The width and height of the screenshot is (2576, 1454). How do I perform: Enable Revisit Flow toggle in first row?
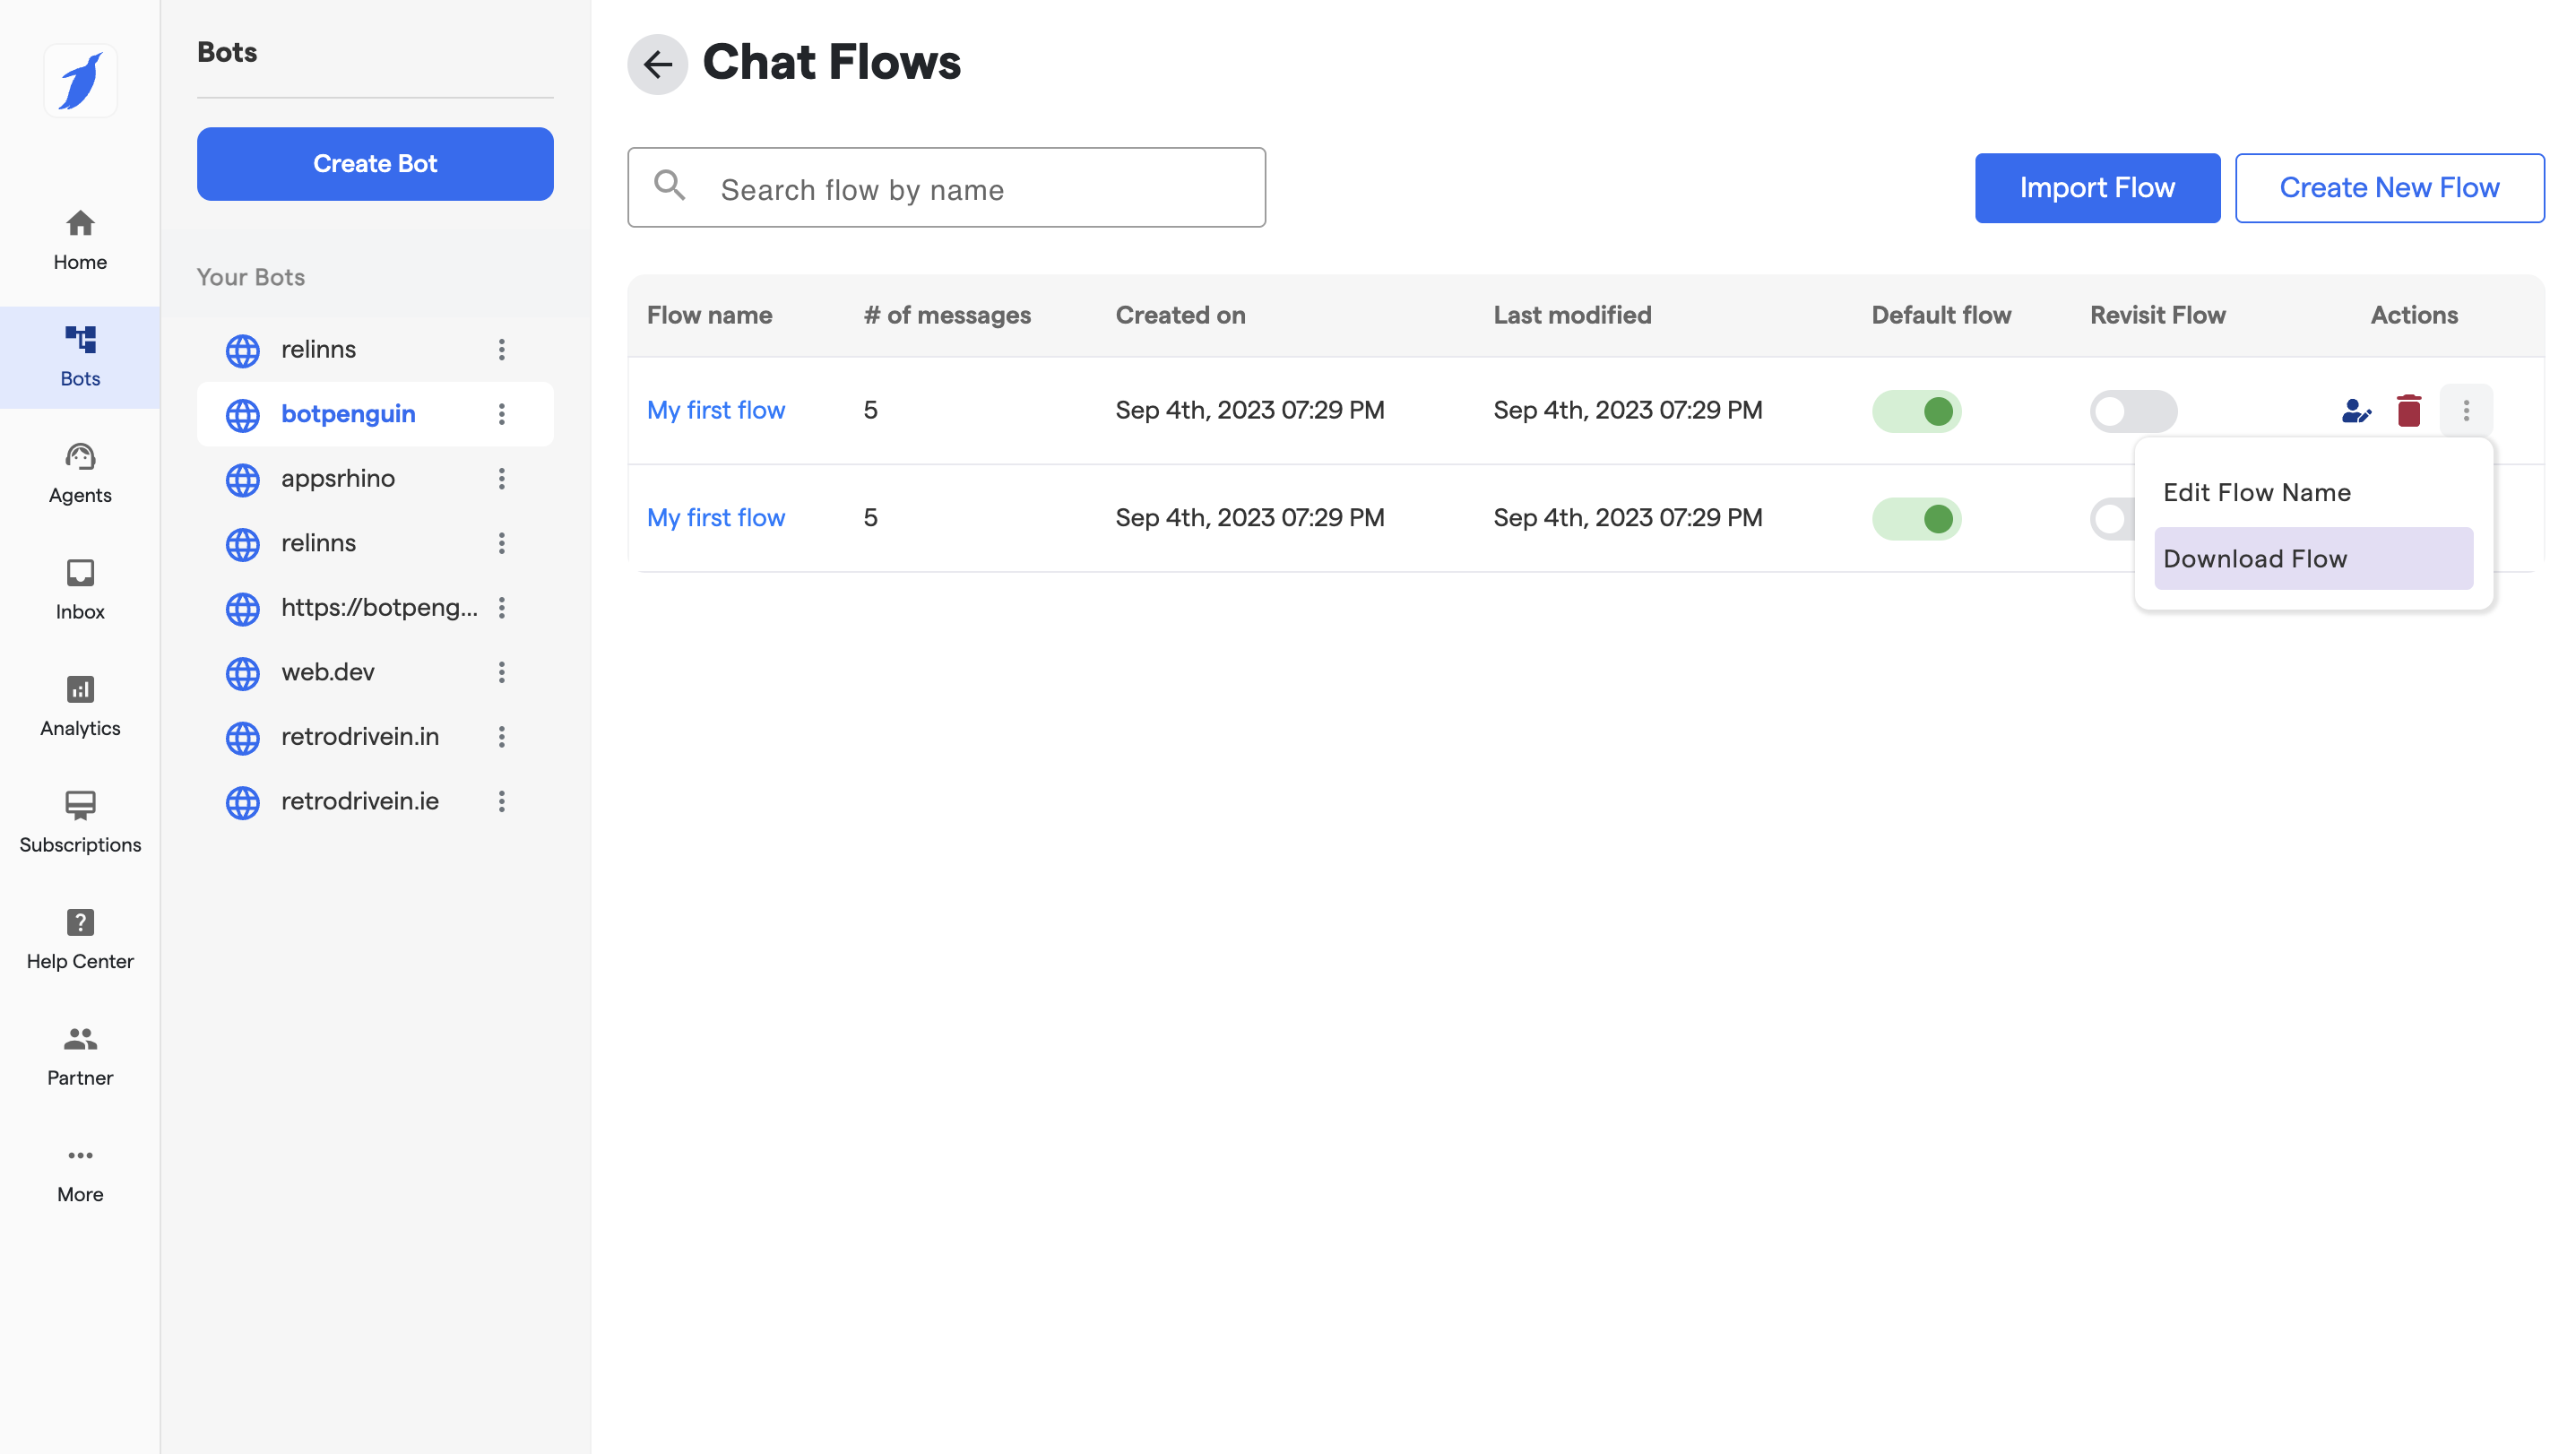(x=2132, y=411)
